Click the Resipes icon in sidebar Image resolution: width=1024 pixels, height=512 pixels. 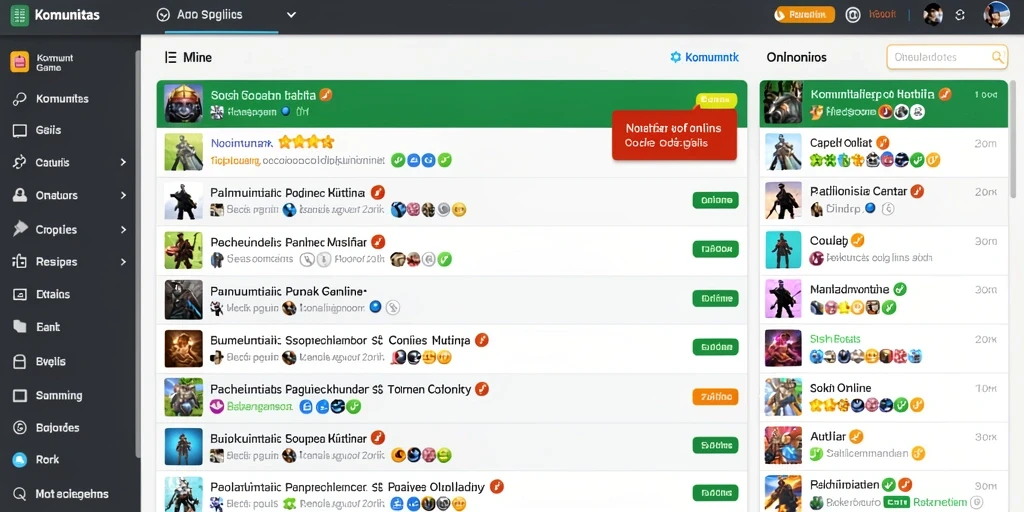(x=20, y=262)
